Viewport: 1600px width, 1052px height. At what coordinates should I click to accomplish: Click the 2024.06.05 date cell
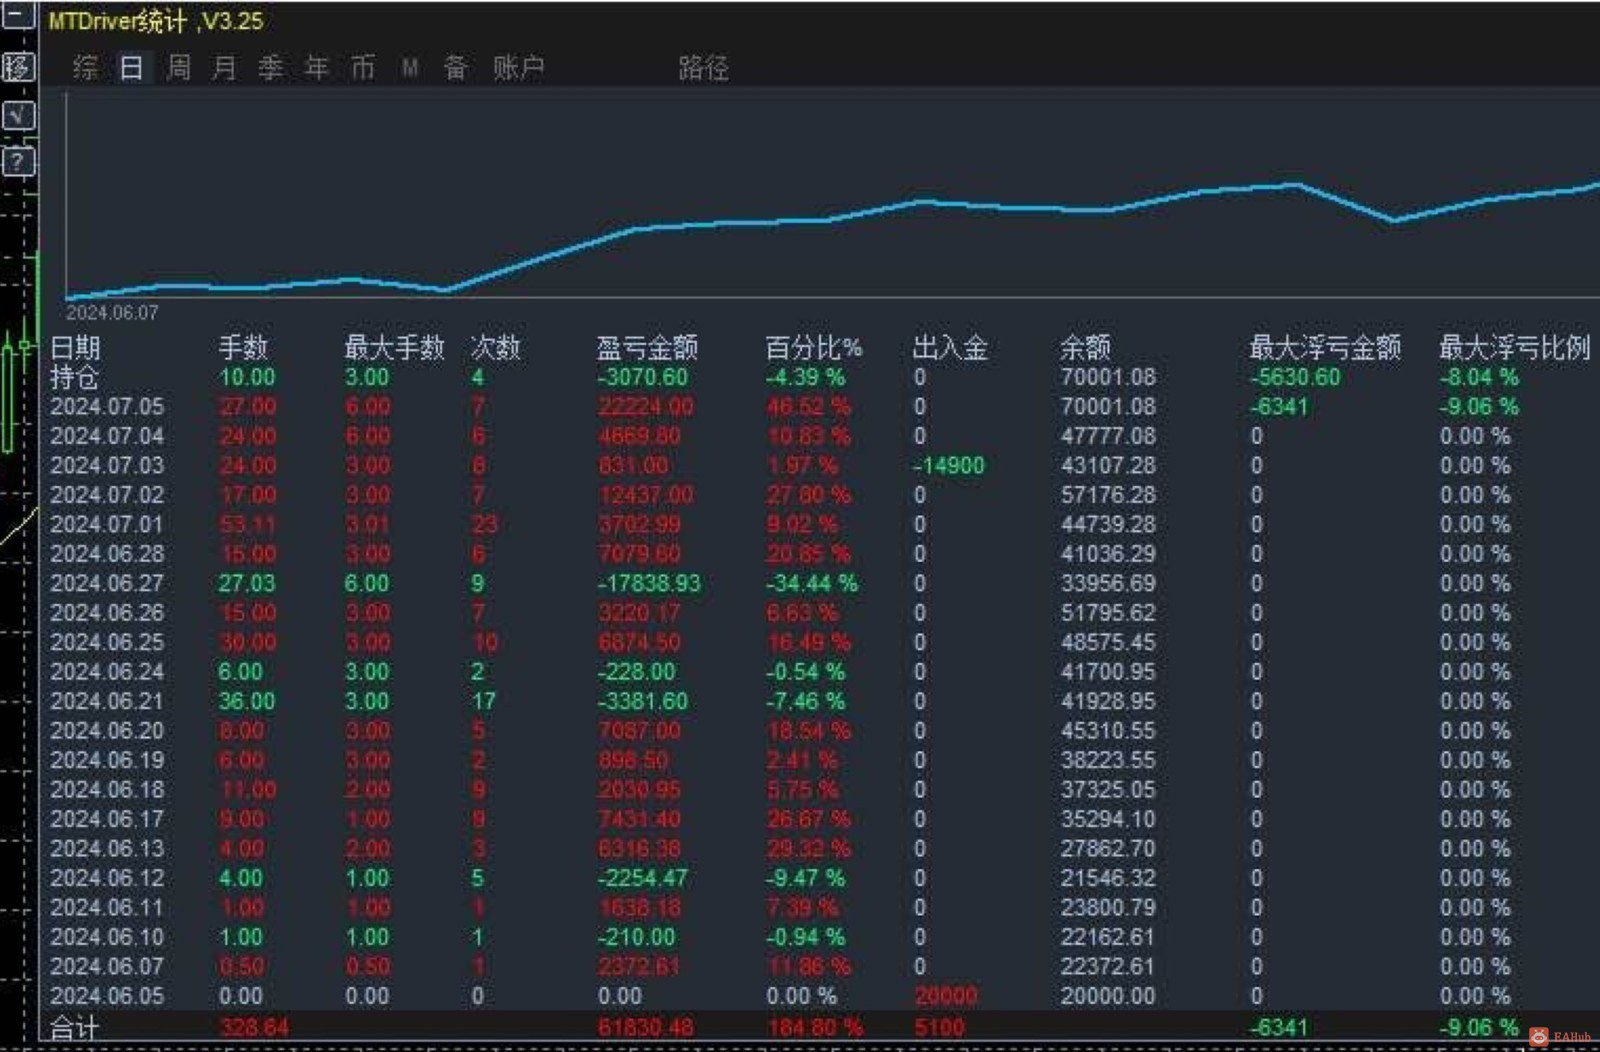tap(107, 996)
